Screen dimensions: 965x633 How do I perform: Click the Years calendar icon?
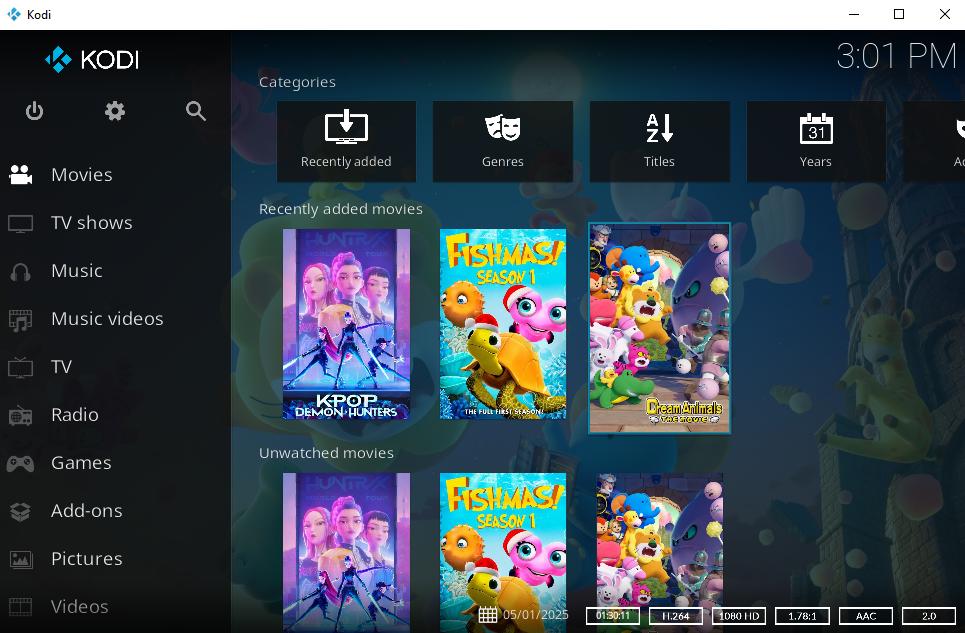[816, 128]
